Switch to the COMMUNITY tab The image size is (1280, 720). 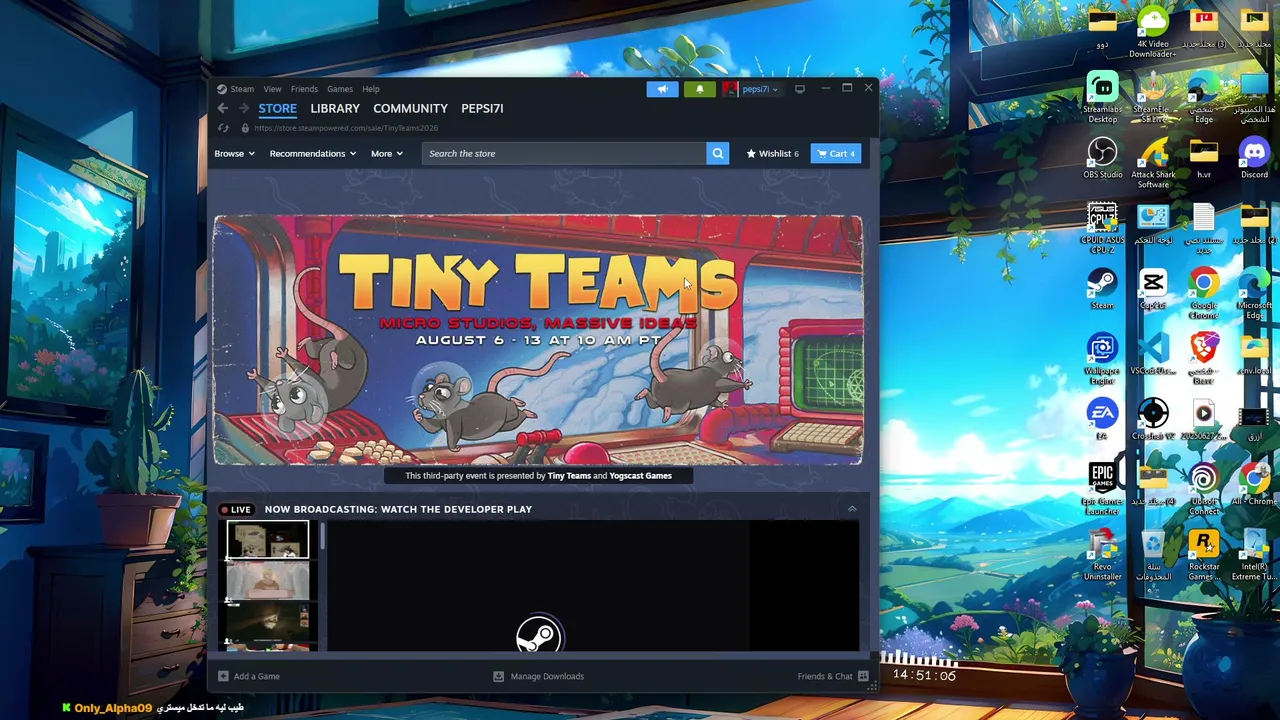[x=410, y=108]
